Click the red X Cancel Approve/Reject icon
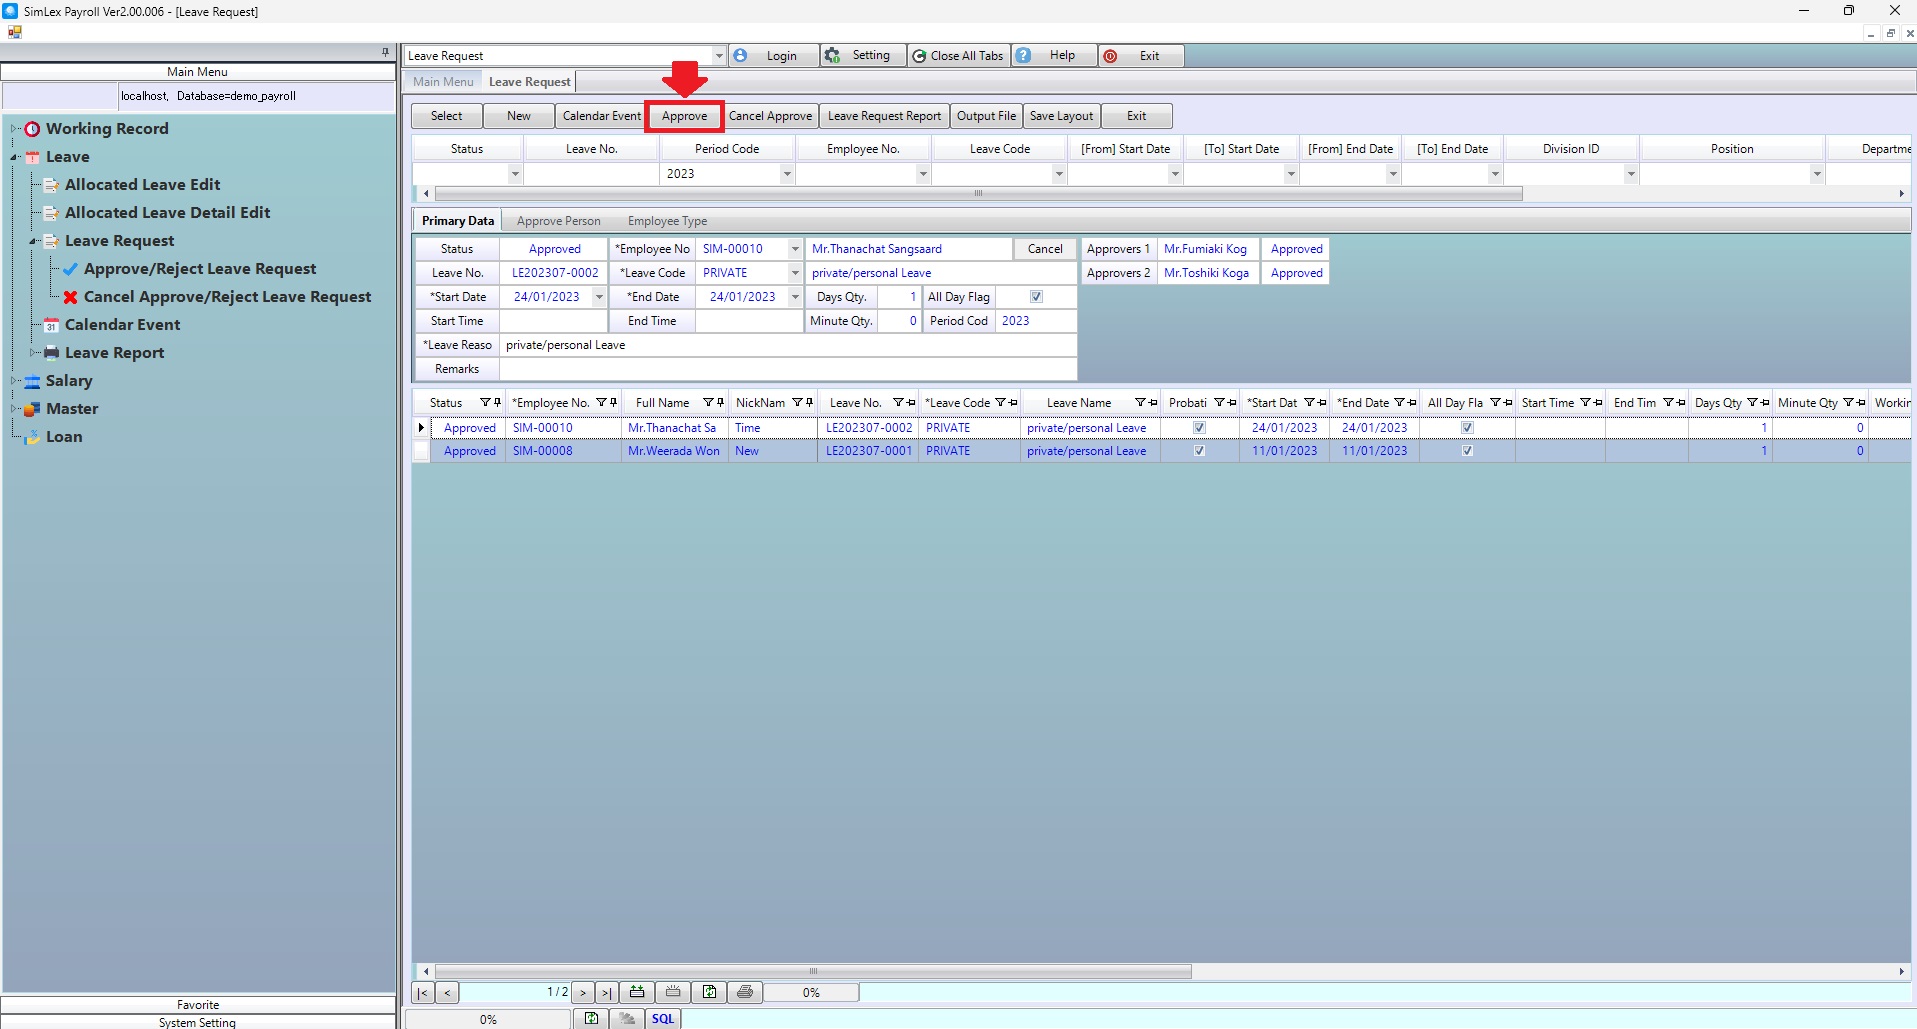 pos(71,297)
